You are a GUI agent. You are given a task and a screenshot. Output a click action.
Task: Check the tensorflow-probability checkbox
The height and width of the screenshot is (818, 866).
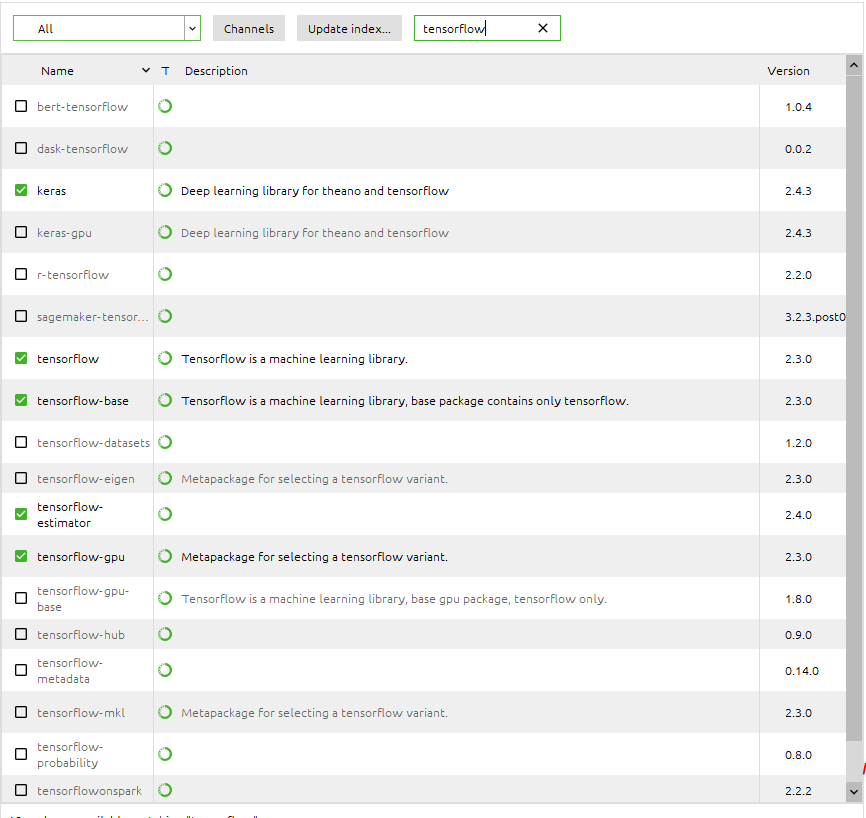pos(21,754)
